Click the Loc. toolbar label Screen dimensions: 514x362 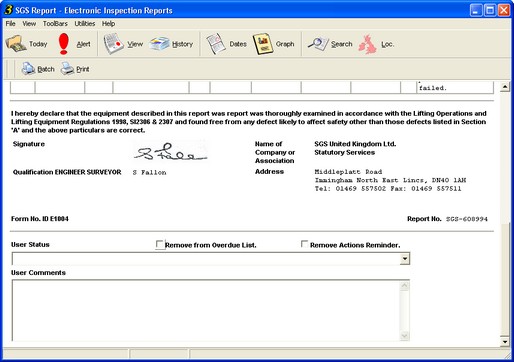387,44
